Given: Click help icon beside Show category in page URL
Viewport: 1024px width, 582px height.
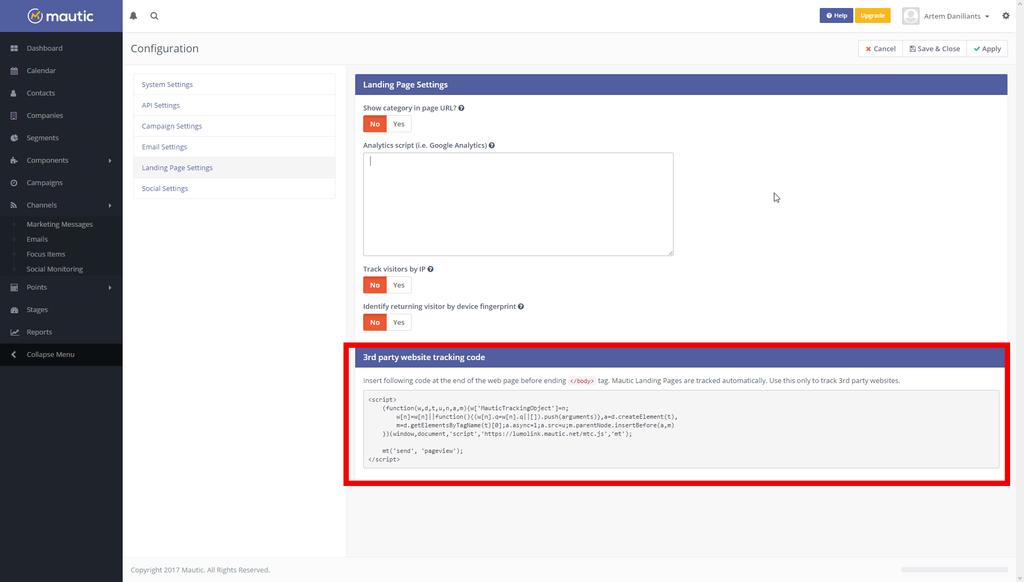Looking at the screenshot, I should 461,108.
